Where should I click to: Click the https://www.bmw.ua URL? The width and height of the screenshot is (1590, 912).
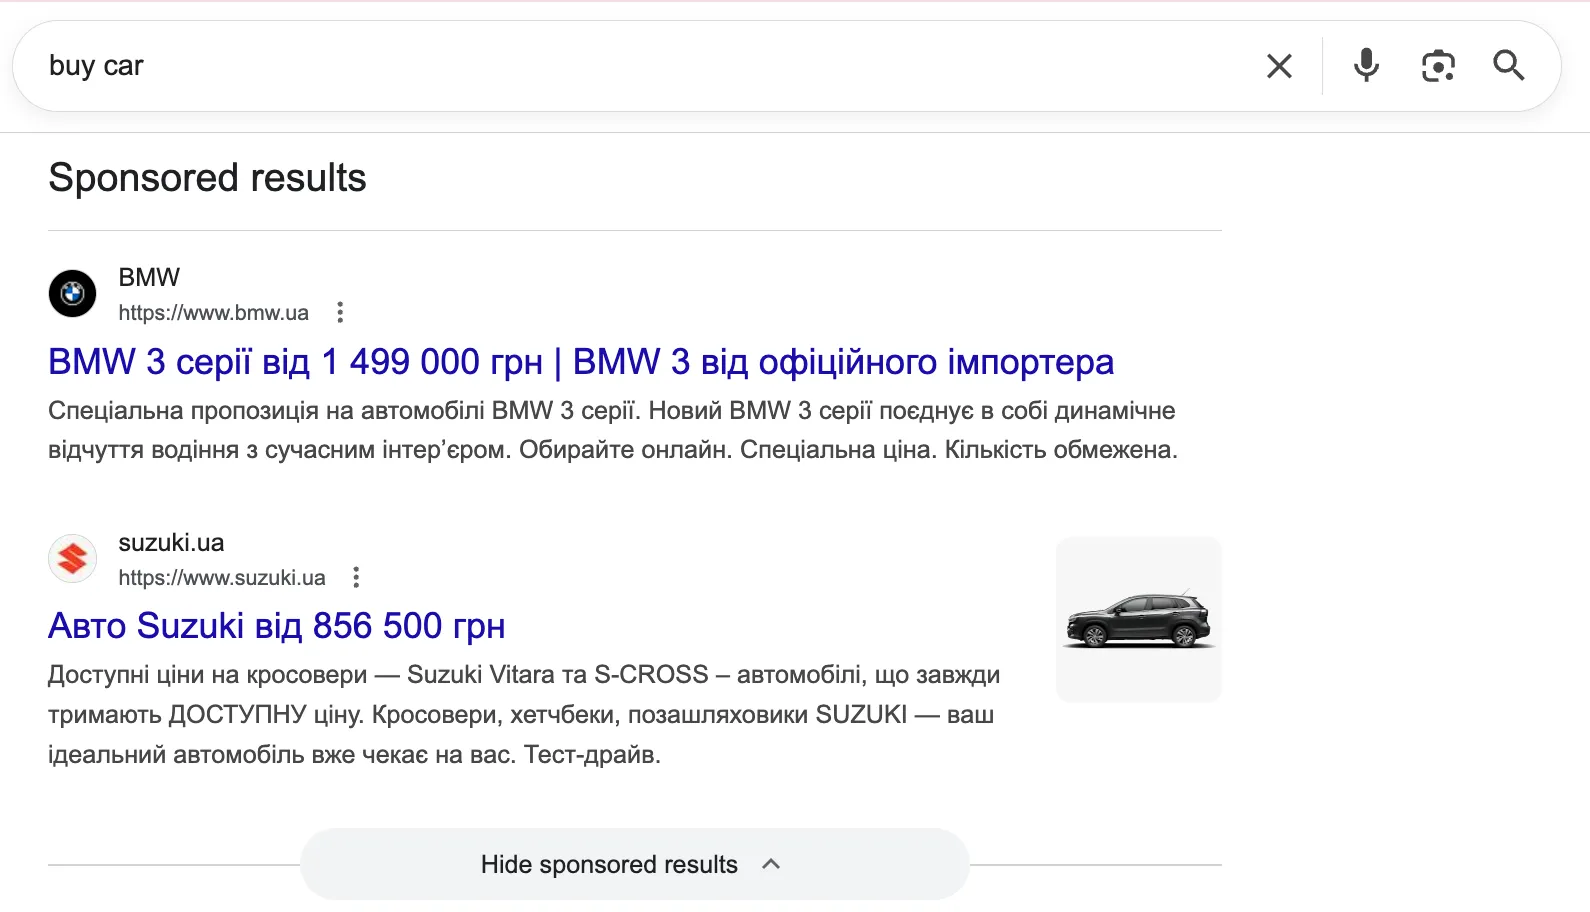pos(213,312)
